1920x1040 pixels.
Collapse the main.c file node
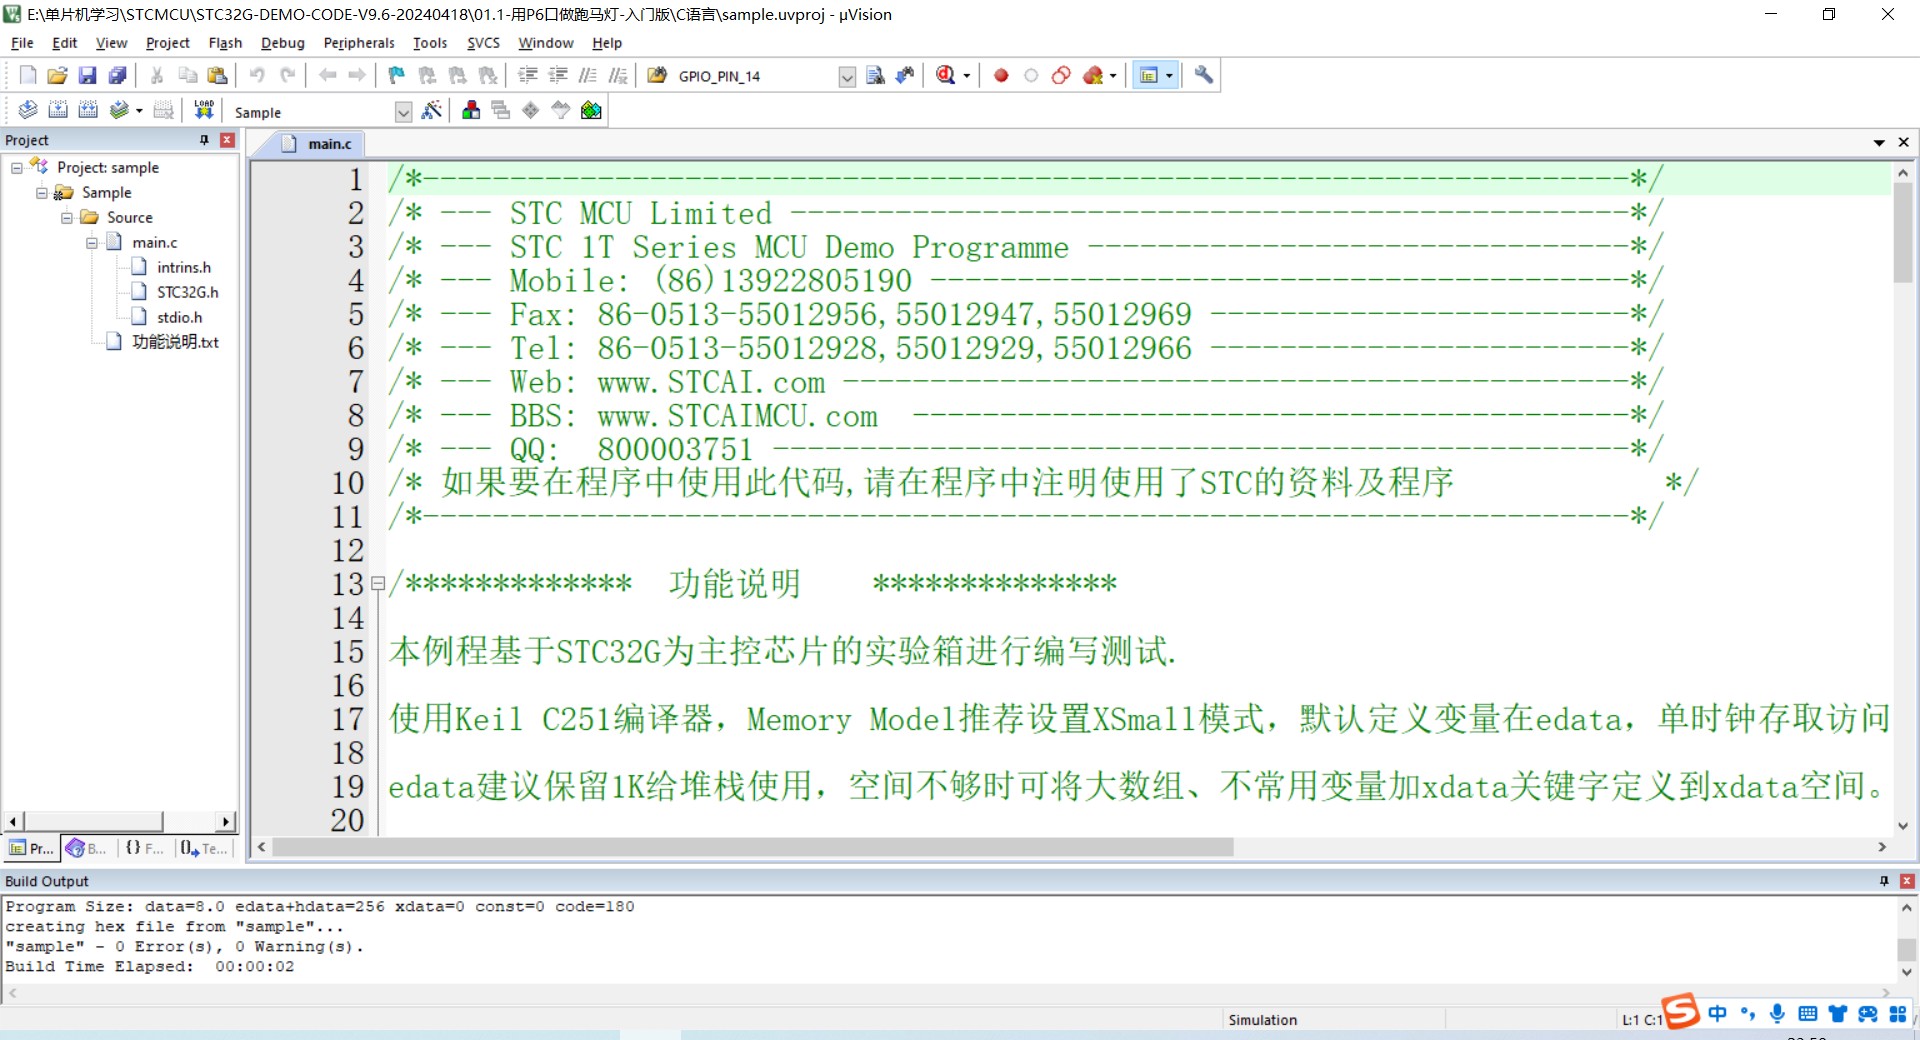coord(92,243)
